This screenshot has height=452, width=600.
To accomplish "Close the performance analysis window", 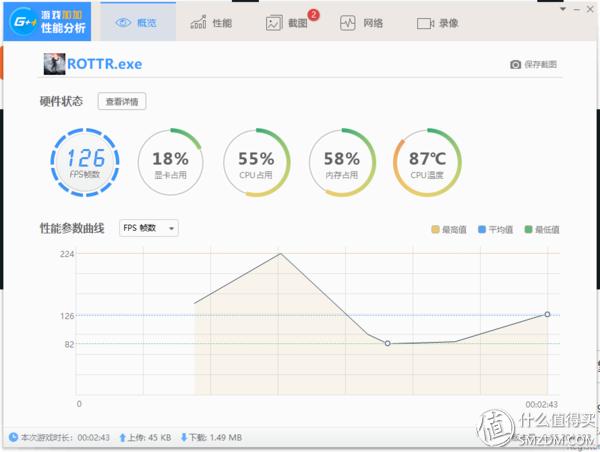I will tap(590, 9).
